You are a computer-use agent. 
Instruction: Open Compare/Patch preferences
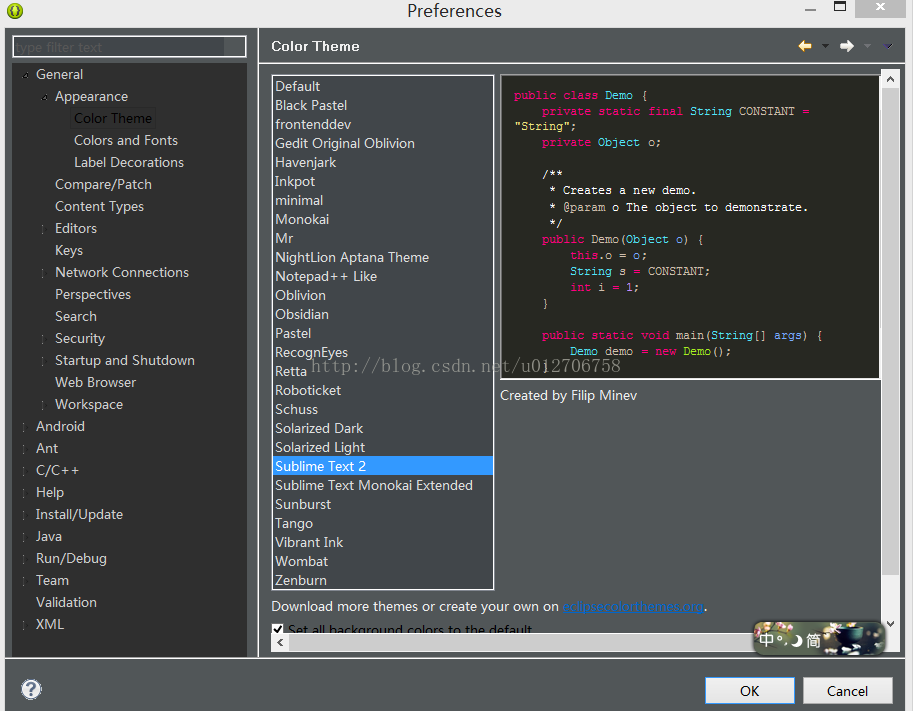tap(103, 185)
